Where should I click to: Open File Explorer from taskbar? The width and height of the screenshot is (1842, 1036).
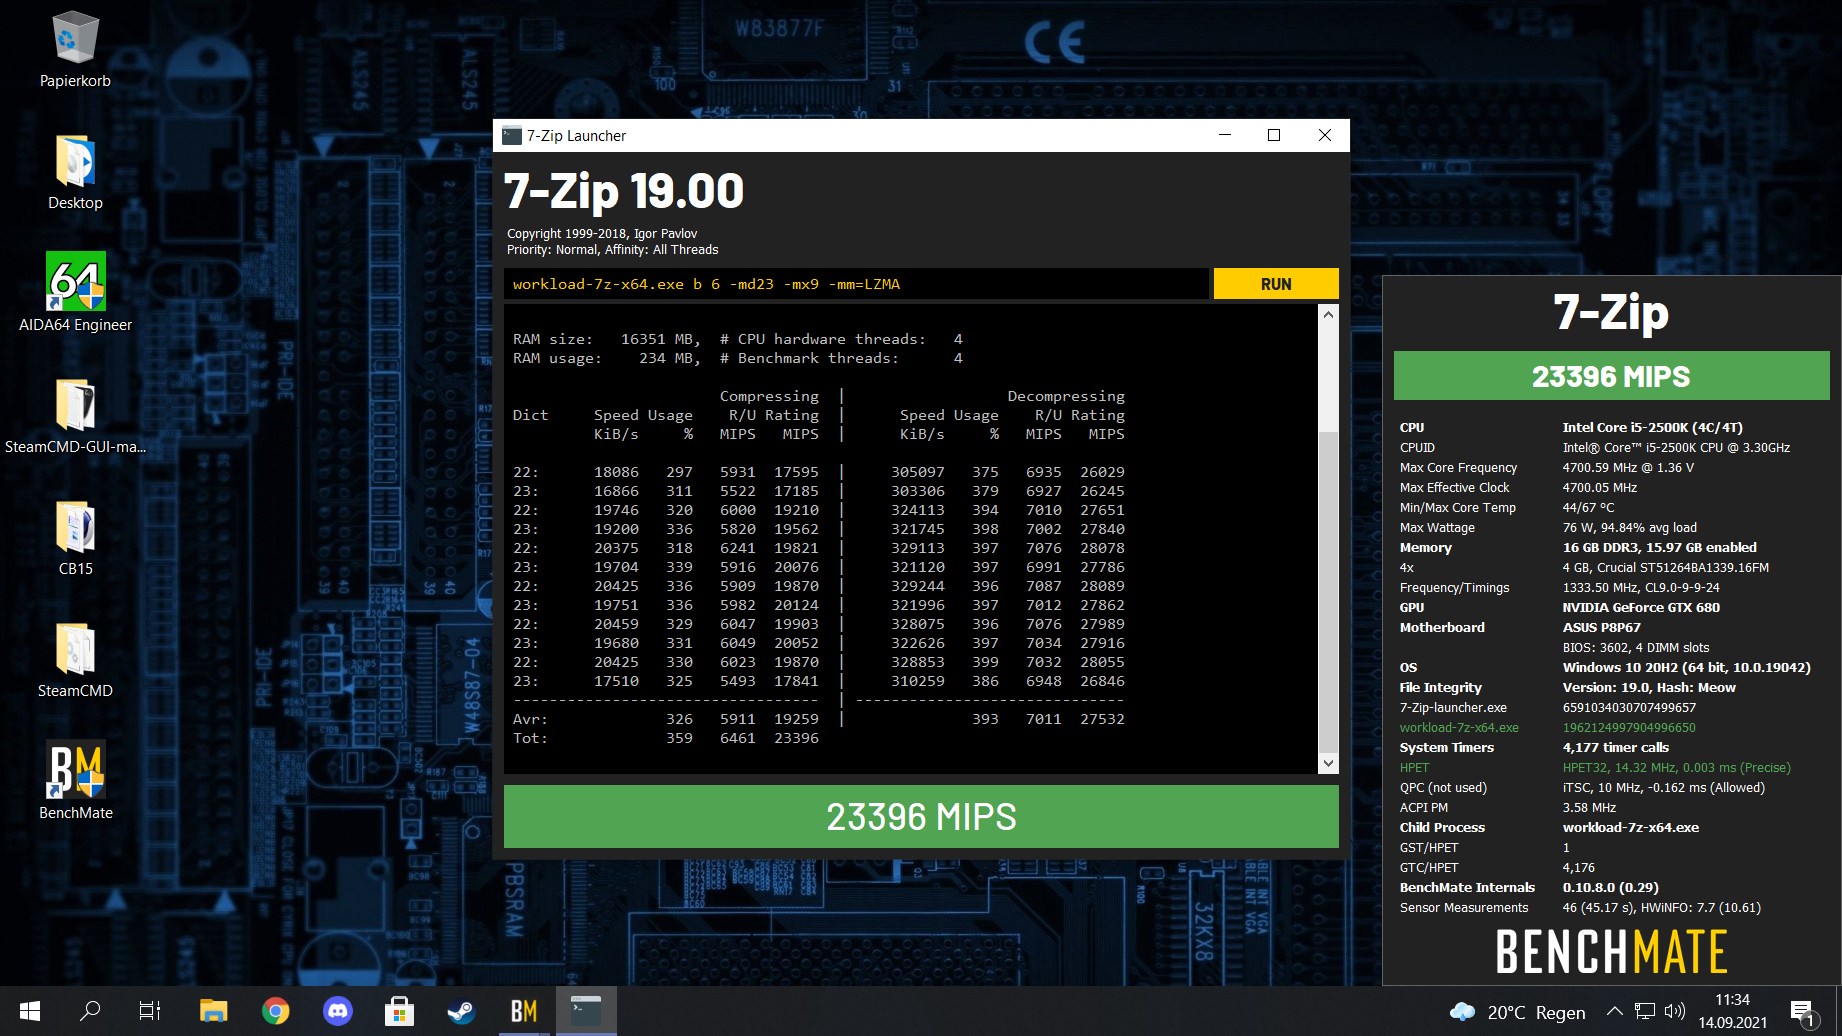(x=213, y=1011)
